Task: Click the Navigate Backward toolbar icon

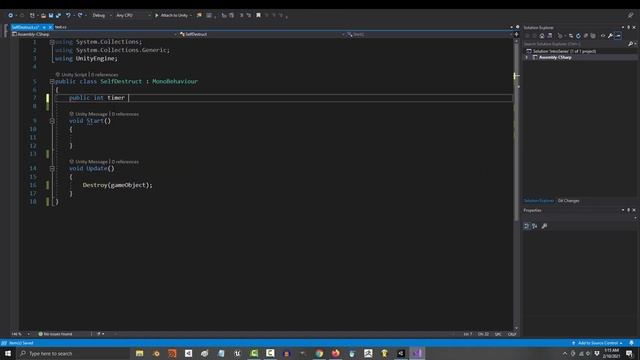Action: pyautogui.click(x=10, y=15)
